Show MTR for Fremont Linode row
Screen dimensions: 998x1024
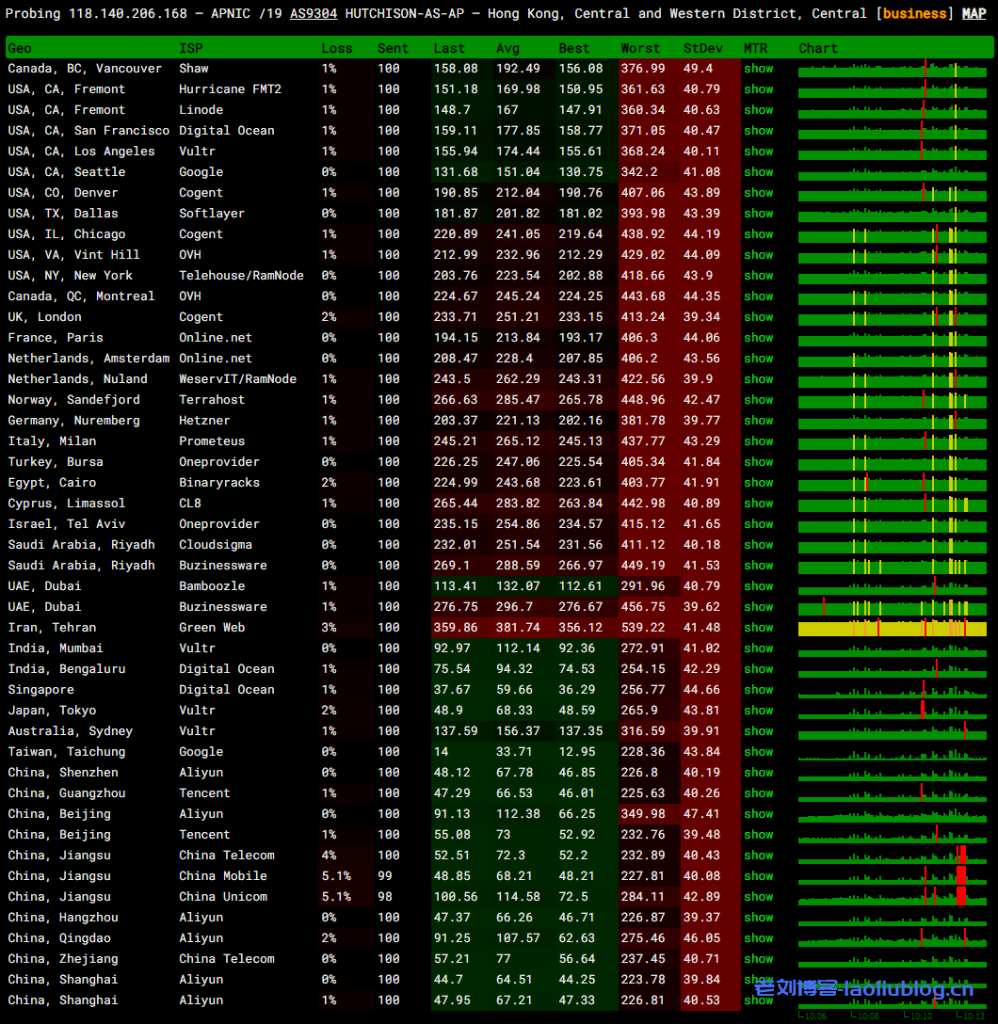(758, 110)
